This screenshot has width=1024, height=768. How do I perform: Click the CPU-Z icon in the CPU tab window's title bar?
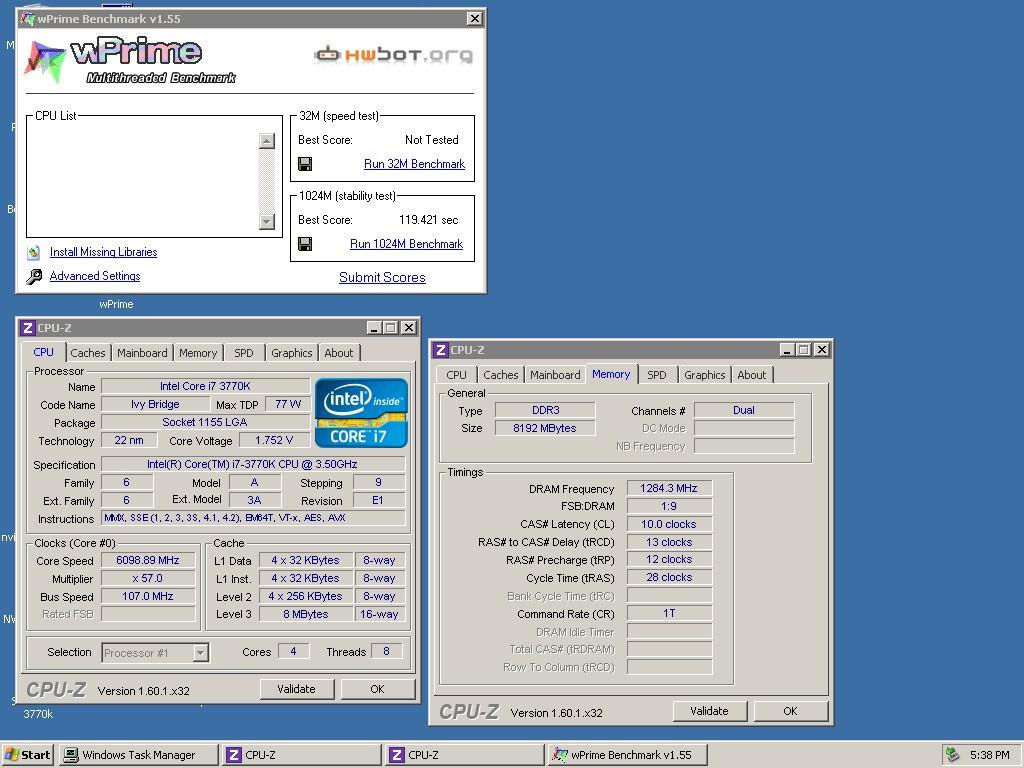(x=27, y=328)
